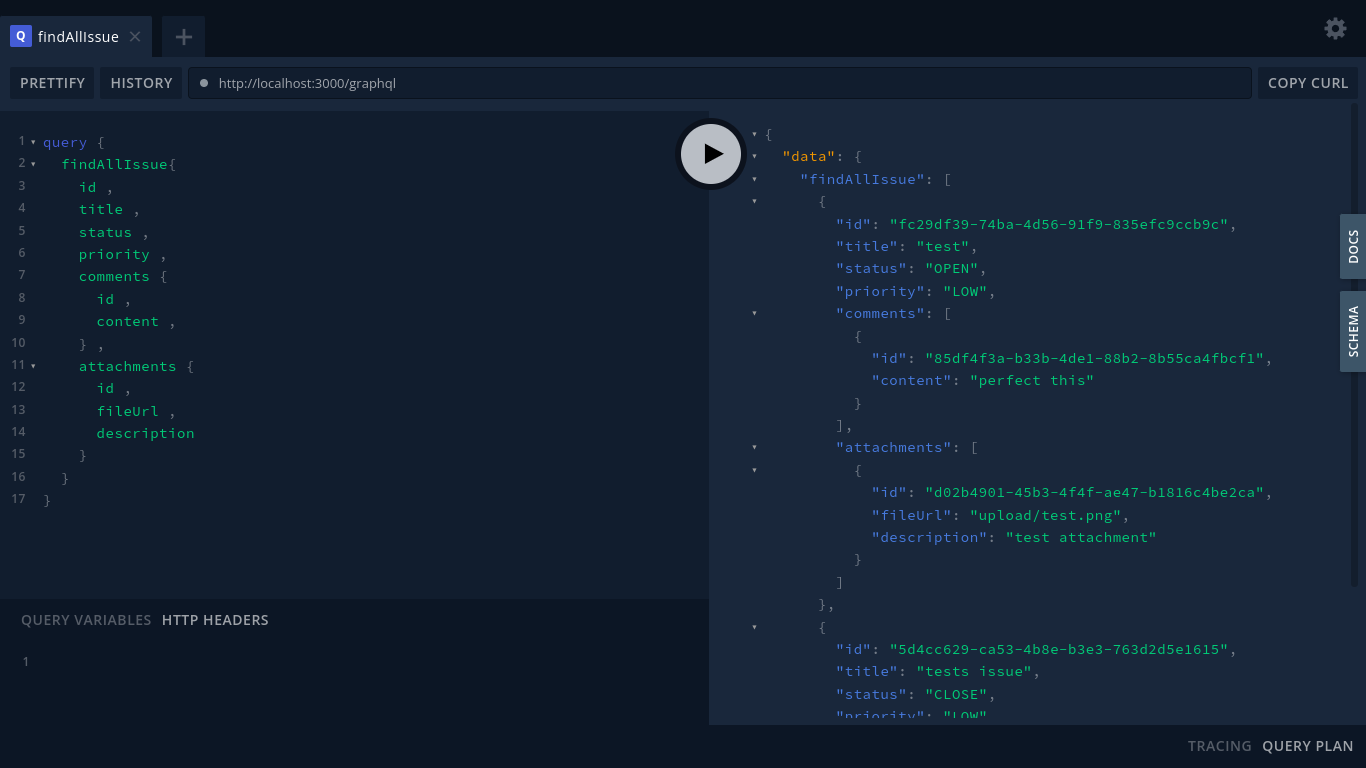This screenshot has width=1366, height=768.
Task: Click COPY CURL to copy the request
Action: tap(1307, 83)
